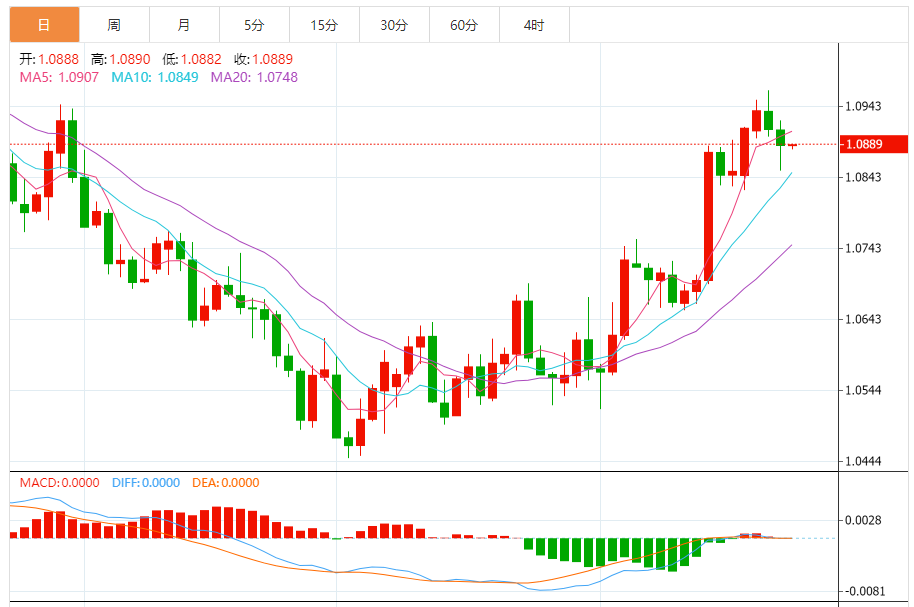Click the 1.0544 price axis label
This screenshot has width=914, height=607.
pos(863,390)
